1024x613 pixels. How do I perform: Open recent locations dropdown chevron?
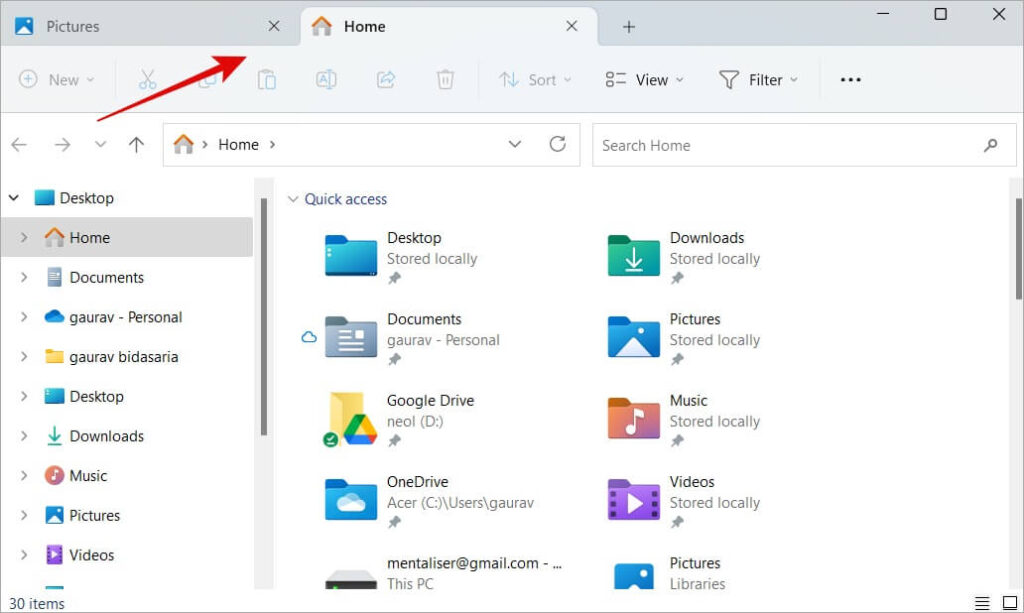[x=100, y=144]
